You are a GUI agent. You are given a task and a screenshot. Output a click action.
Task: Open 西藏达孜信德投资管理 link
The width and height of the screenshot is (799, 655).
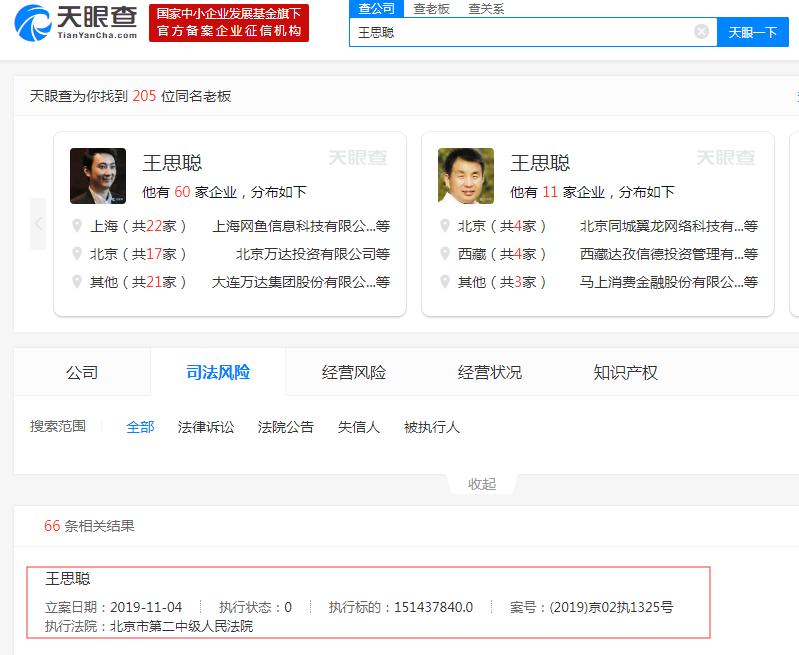point(669,254)
